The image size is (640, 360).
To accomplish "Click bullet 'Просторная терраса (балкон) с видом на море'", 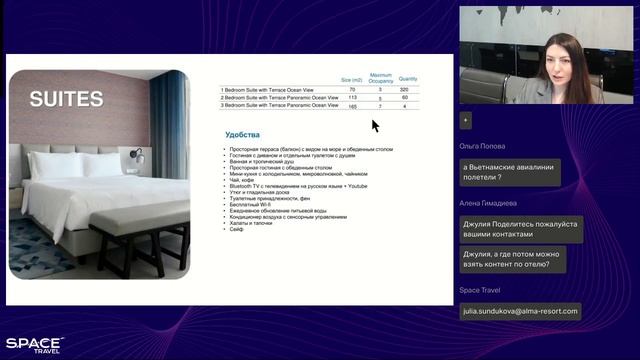I will tap(311, 149).
